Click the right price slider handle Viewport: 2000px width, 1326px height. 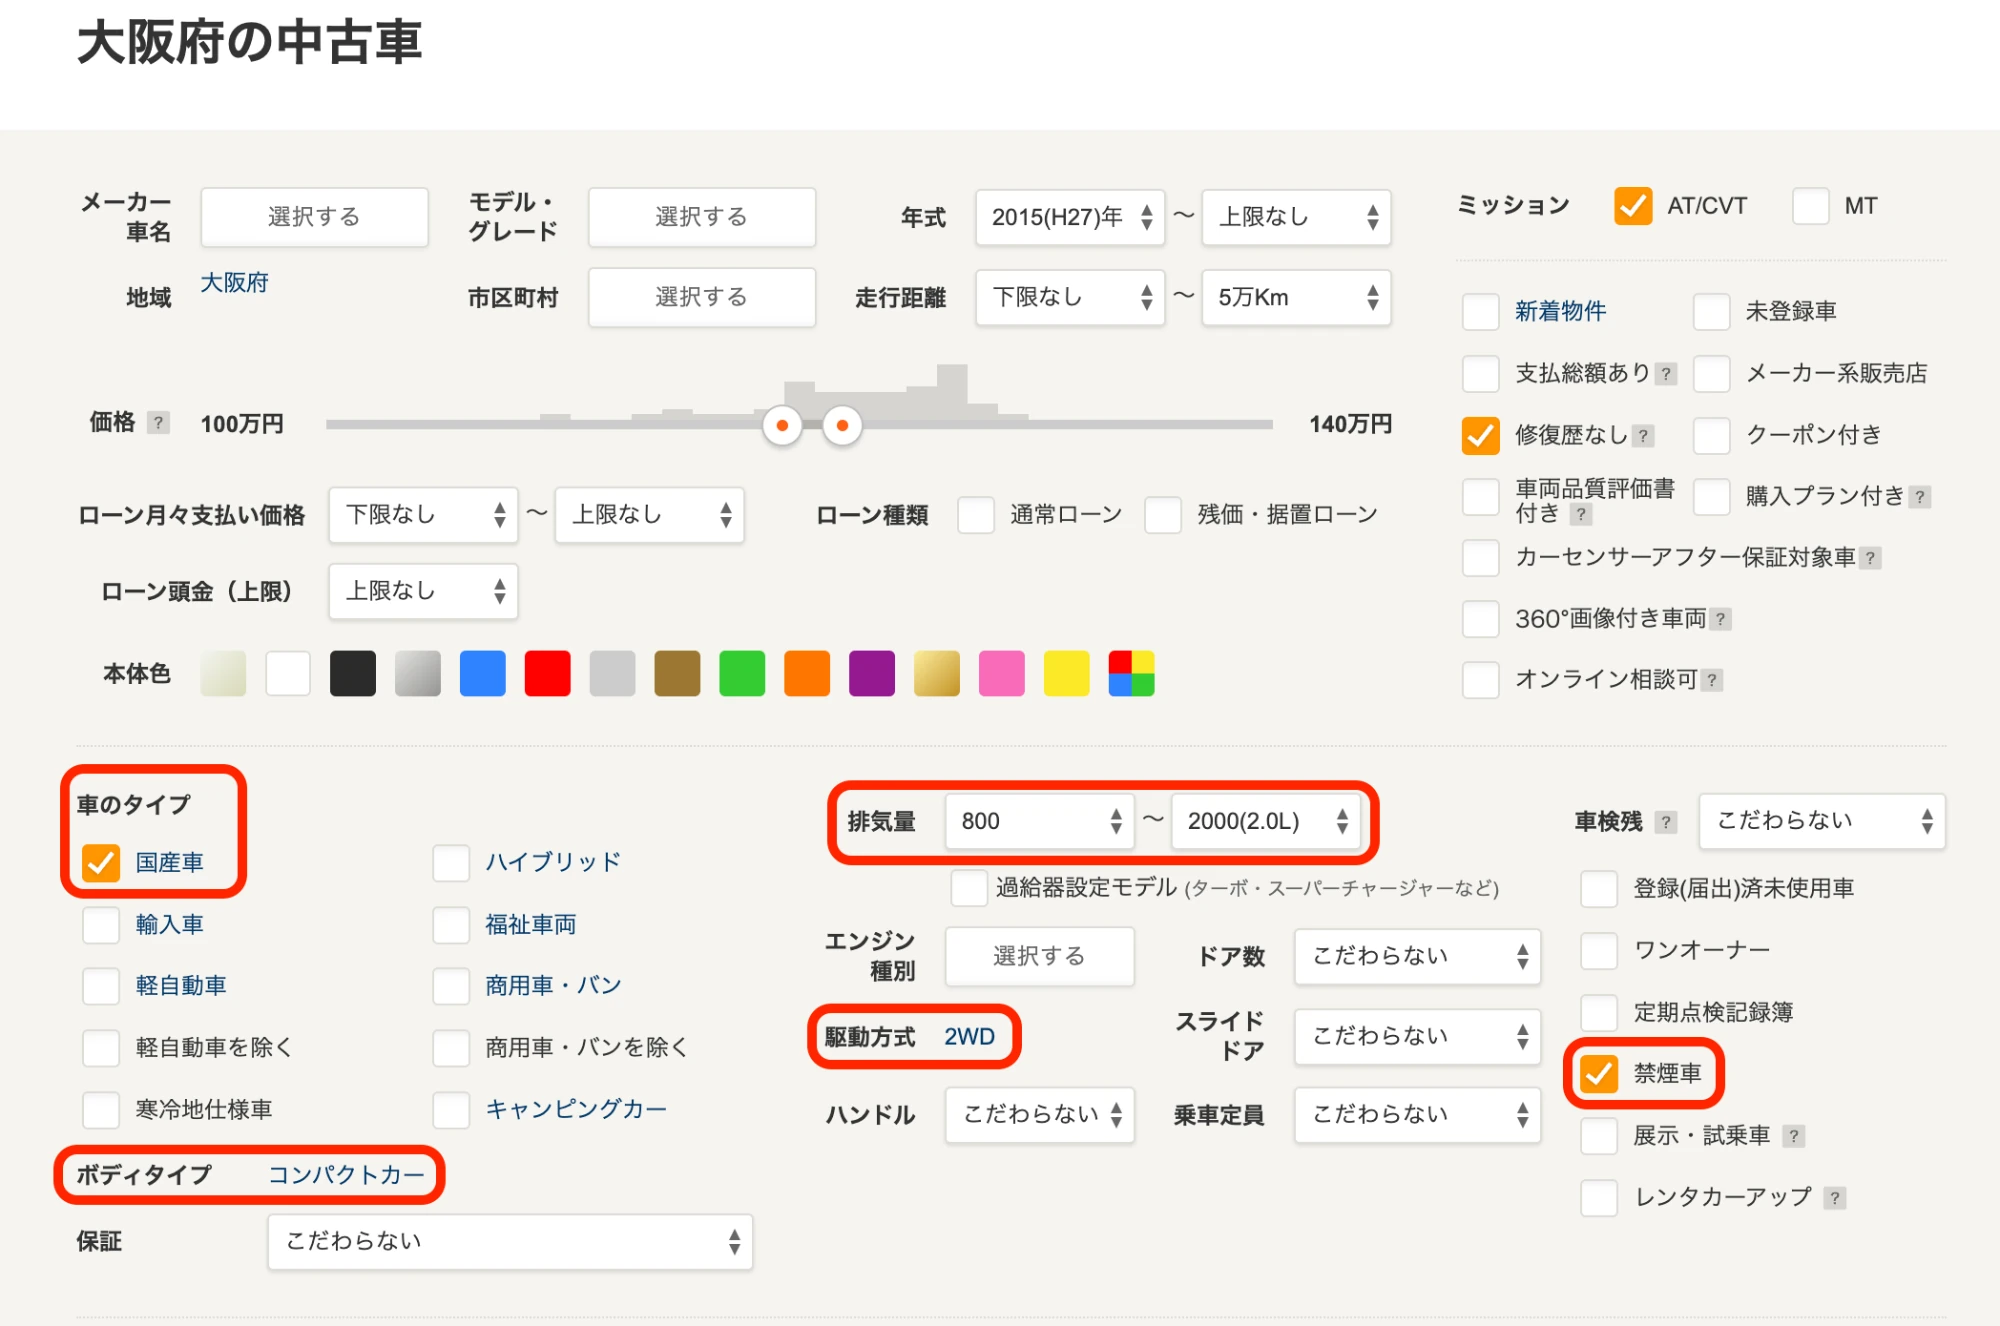(x=842, y=426)
